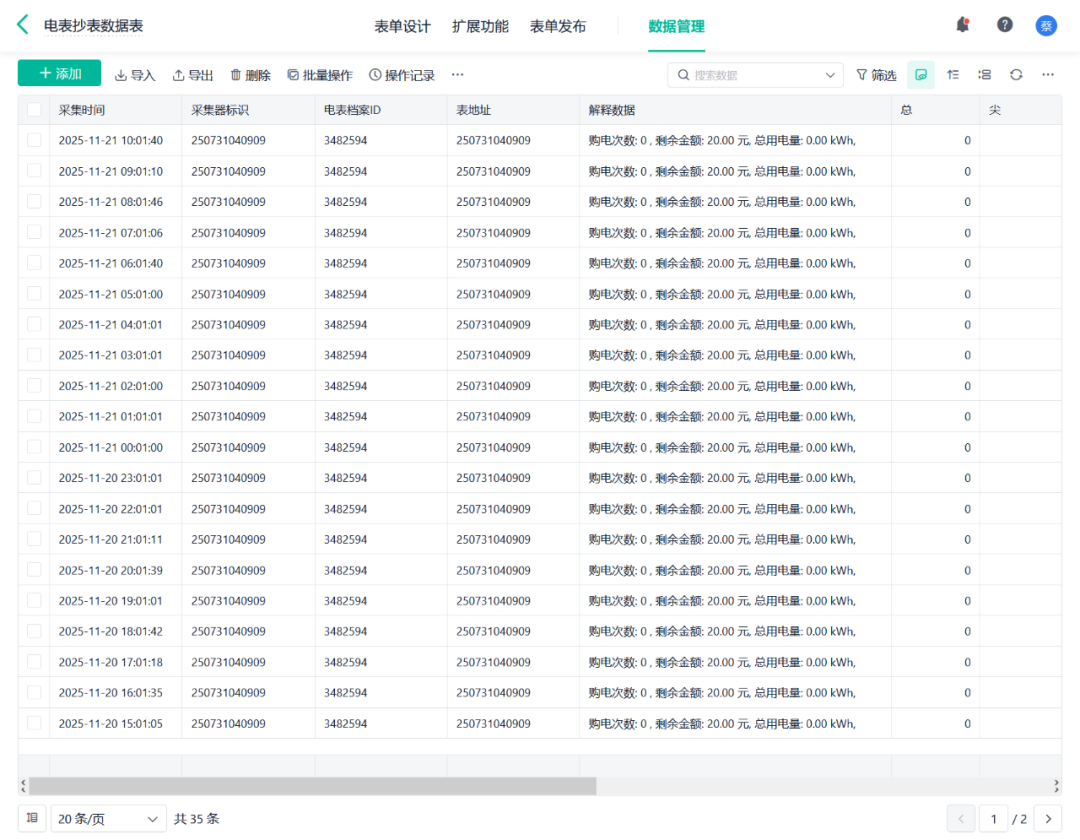Click the search magnifier icon
This screenshot has width=1080, height=840.
(683, 74)
